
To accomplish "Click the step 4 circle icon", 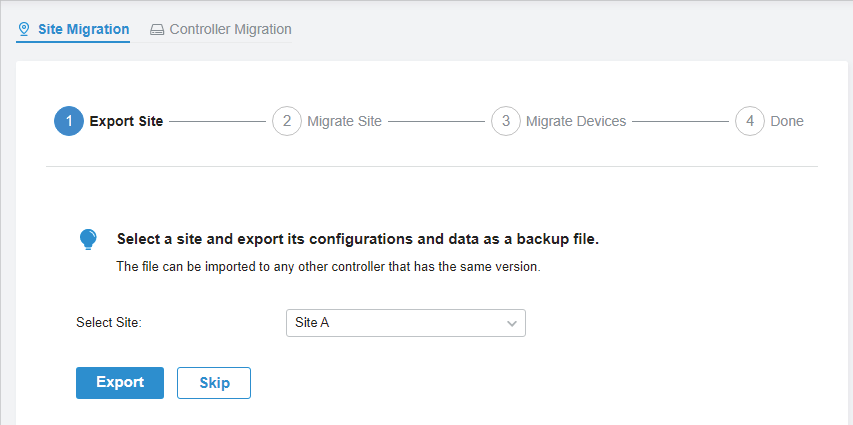I will coord(750,121).
